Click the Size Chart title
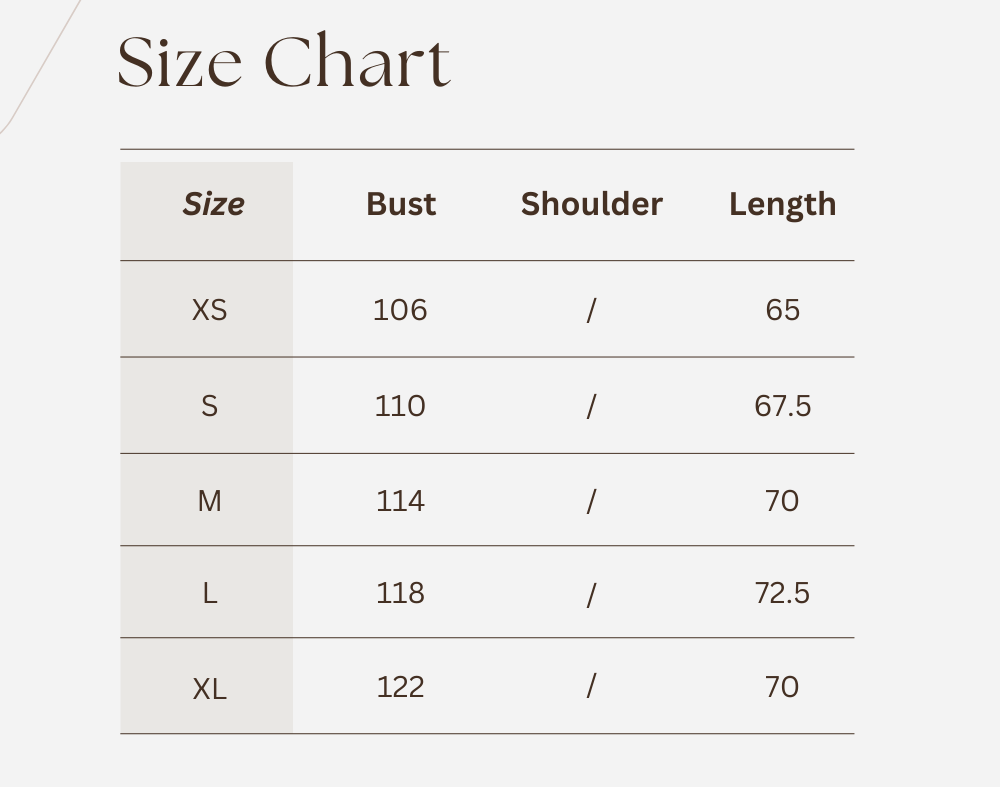 tap(284, 63)
